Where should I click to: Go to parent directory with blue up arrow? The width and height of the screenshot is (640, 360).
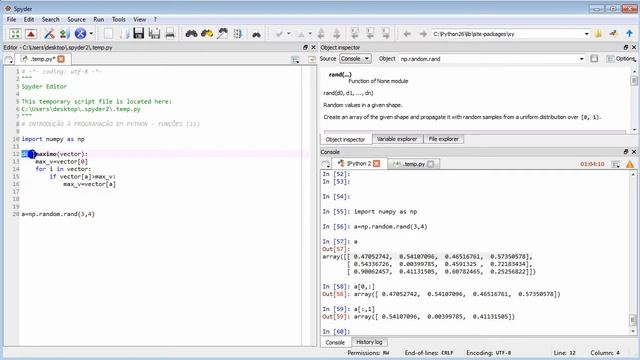pos(629,34)
